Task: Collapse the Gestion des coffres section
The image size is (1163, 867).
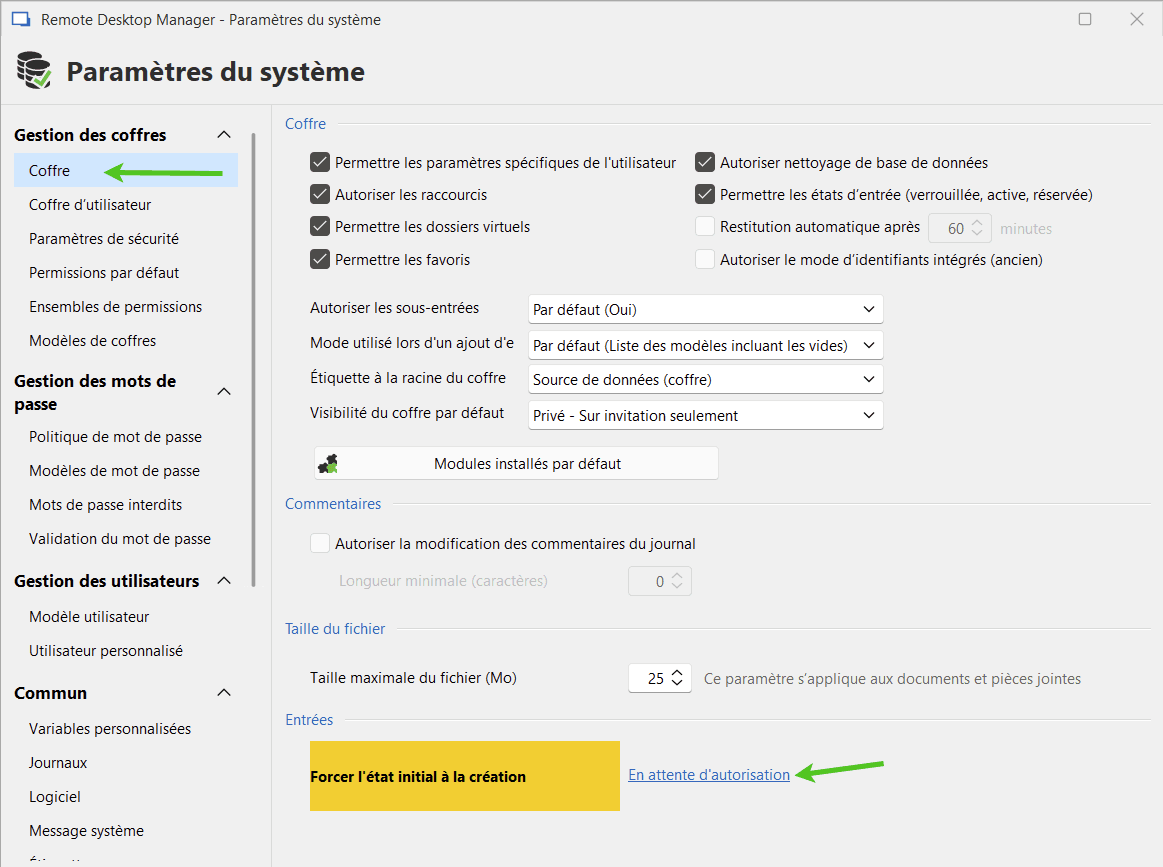Action: [224, 135]
